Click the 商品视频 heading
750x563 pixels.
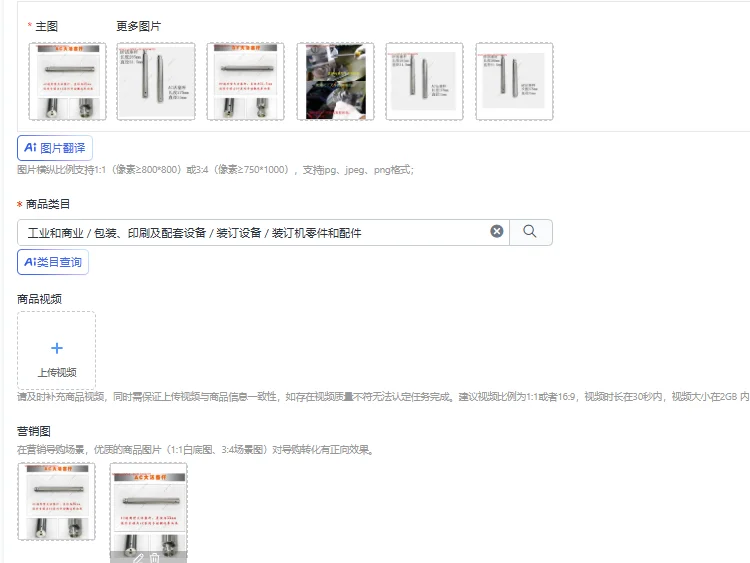point(39,299)
